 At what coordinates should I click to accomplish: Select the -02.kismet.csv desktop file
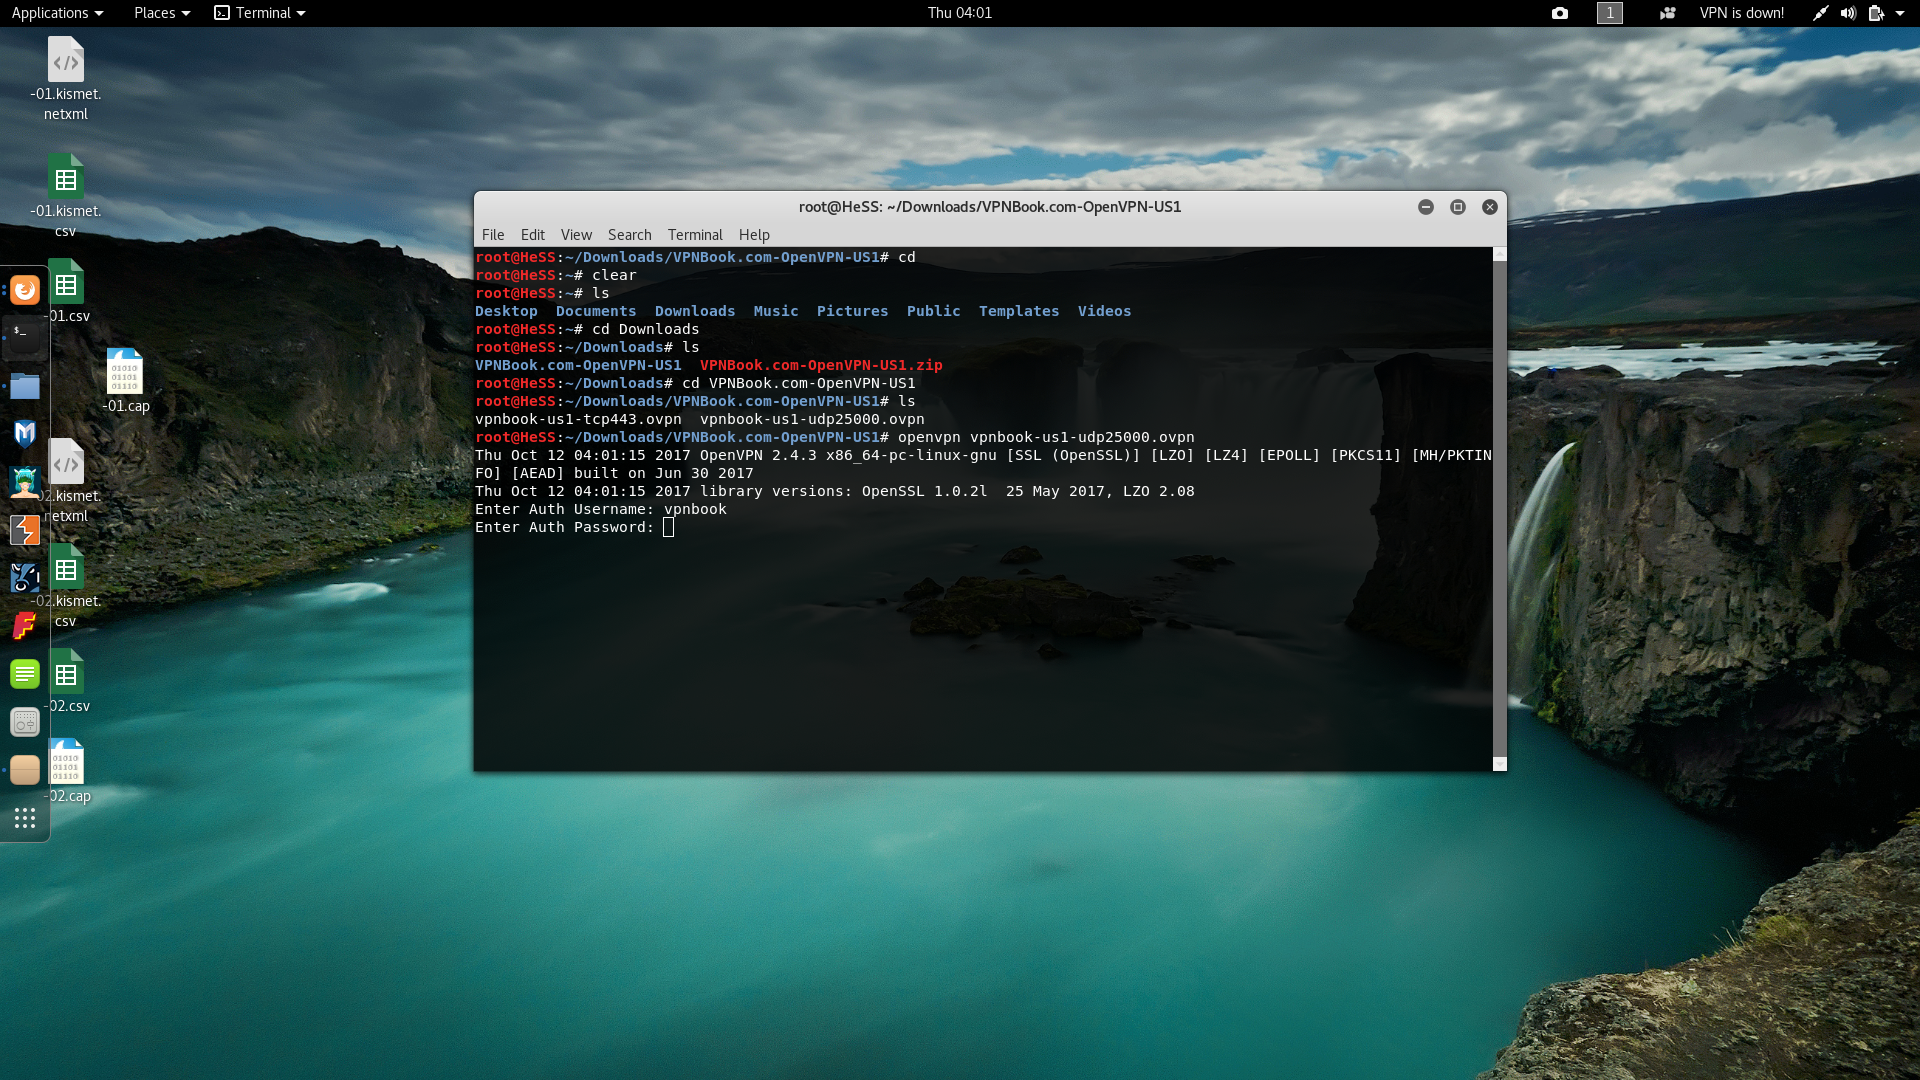pyautogui.click(x=66, y=587)
